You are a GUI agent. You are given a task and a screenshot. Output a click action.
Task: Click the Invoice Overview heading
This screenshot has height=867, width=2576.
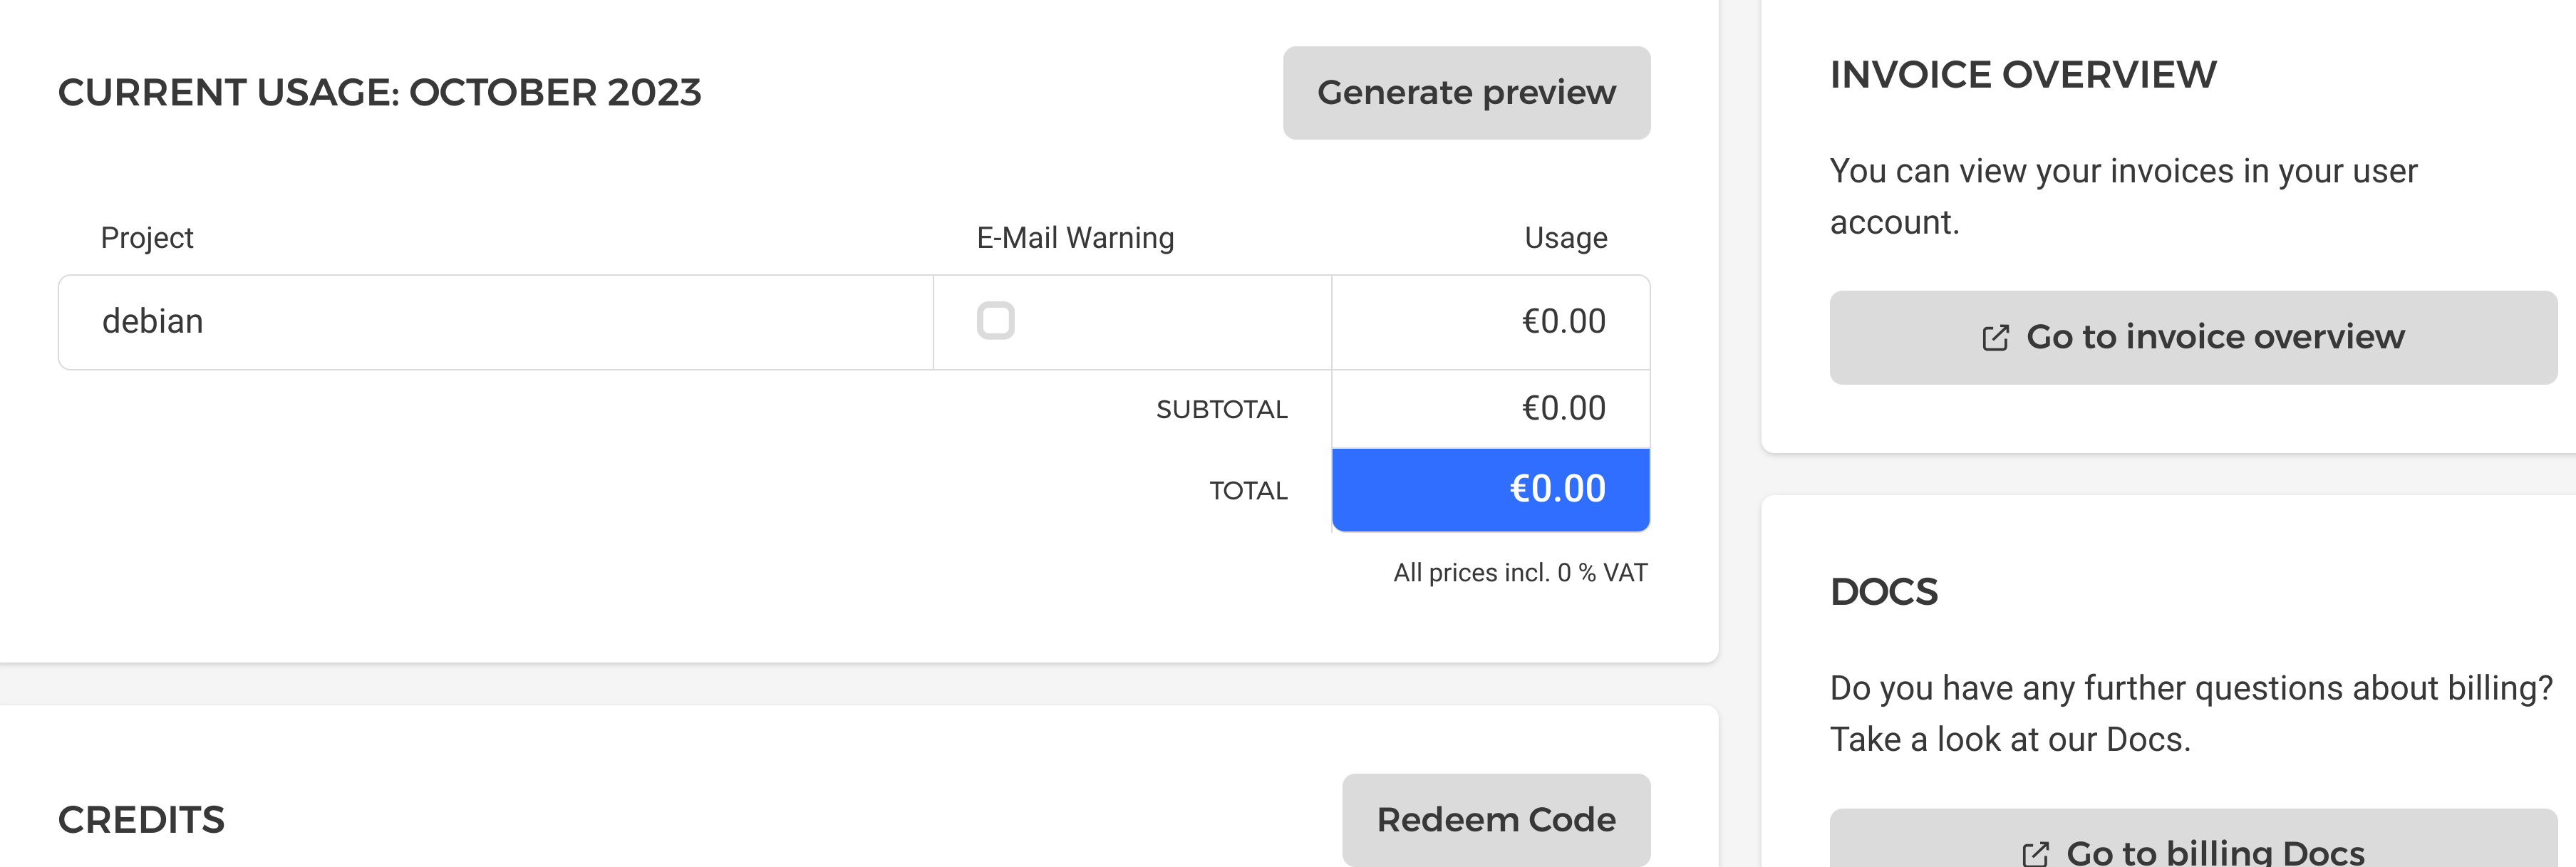(x=2023, y=75)
